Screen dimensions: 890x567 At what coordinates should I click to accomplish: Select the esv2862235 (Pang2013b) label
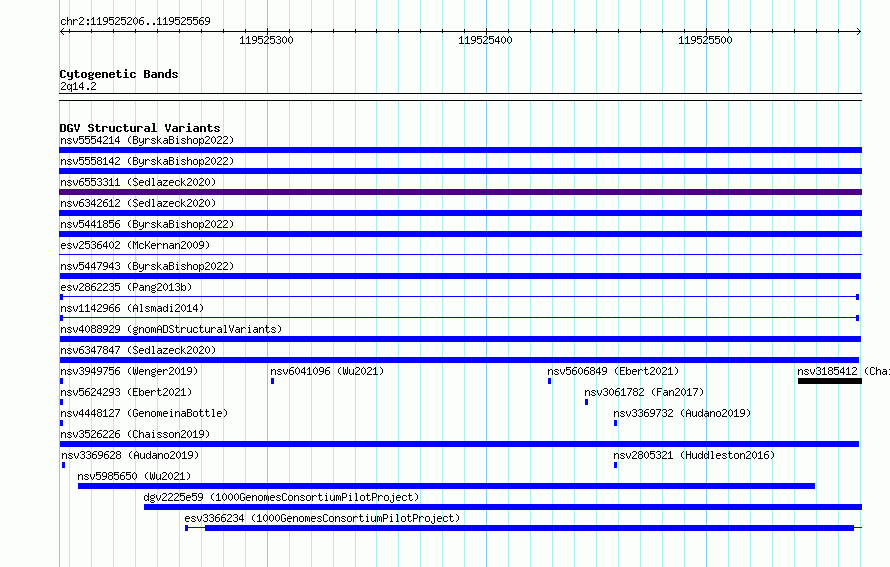click(126, 287)
